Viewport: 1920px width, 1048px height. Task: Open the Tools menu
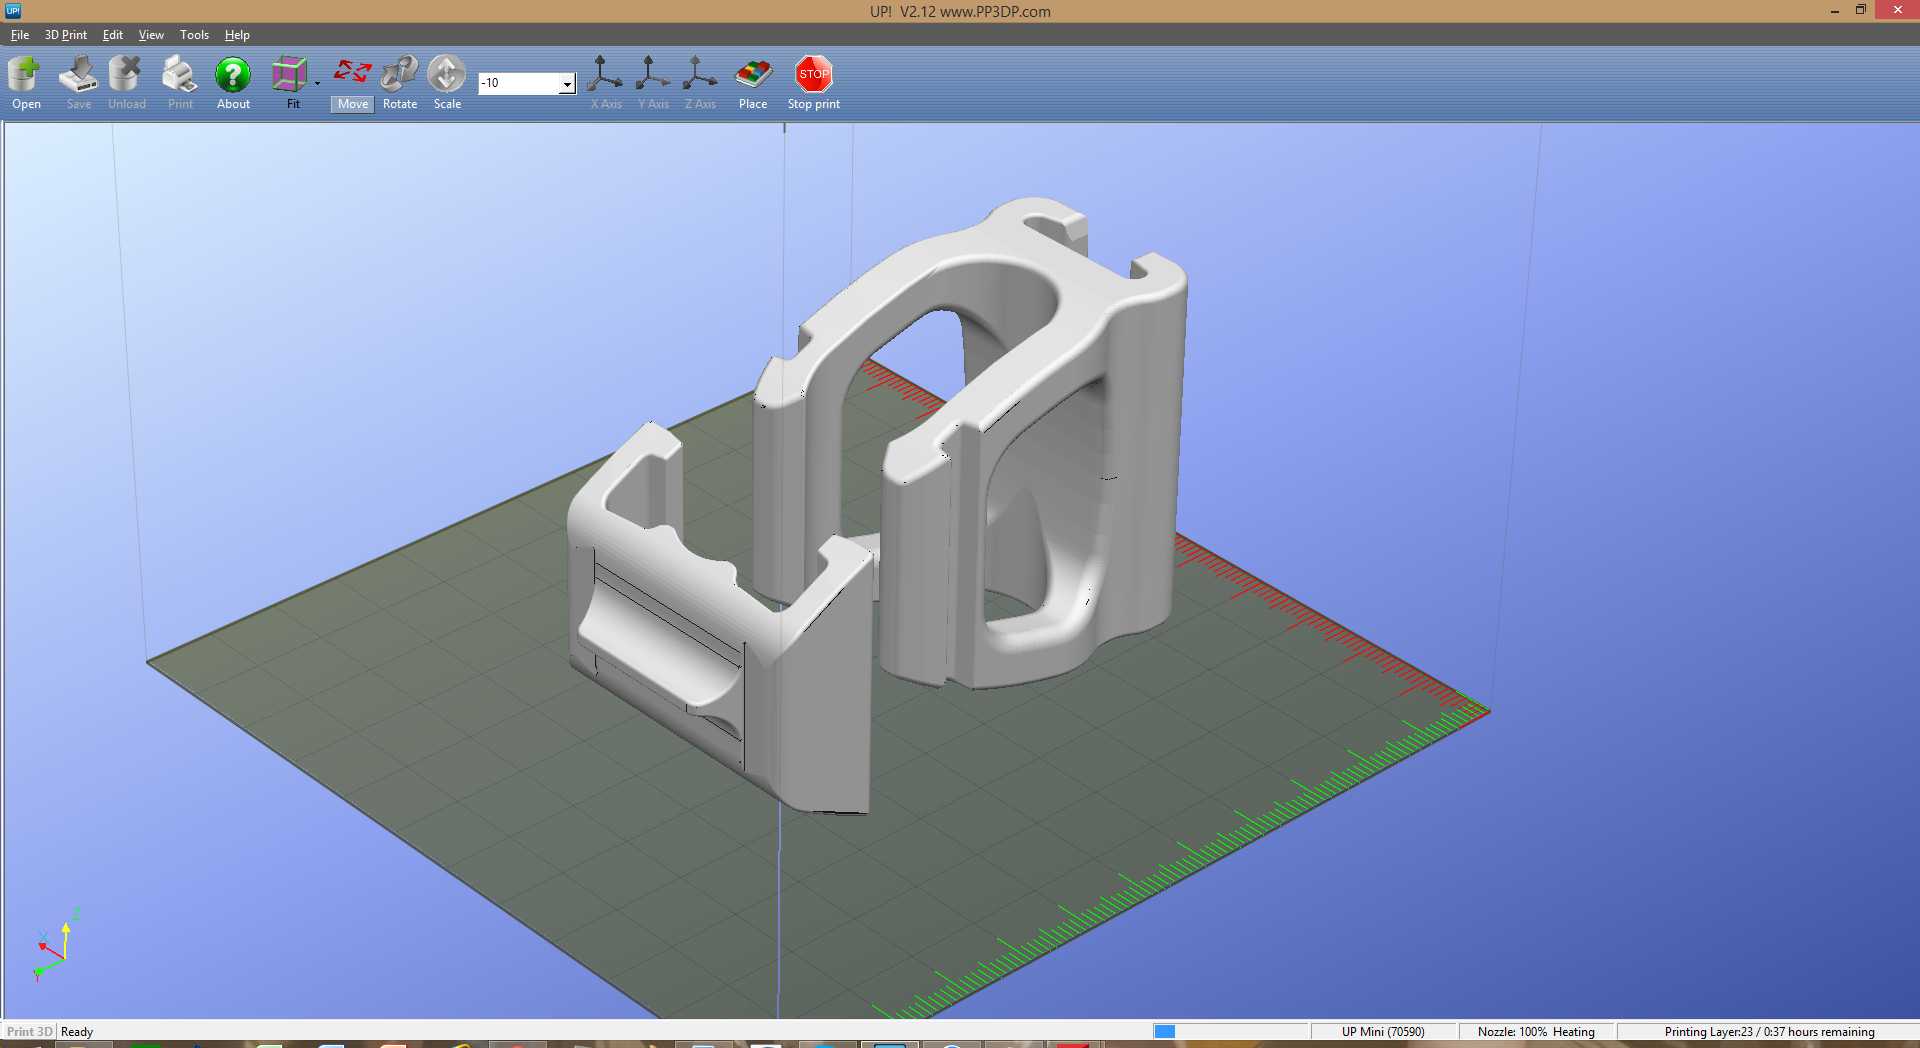pyautogui.click(x=194, y=35)
